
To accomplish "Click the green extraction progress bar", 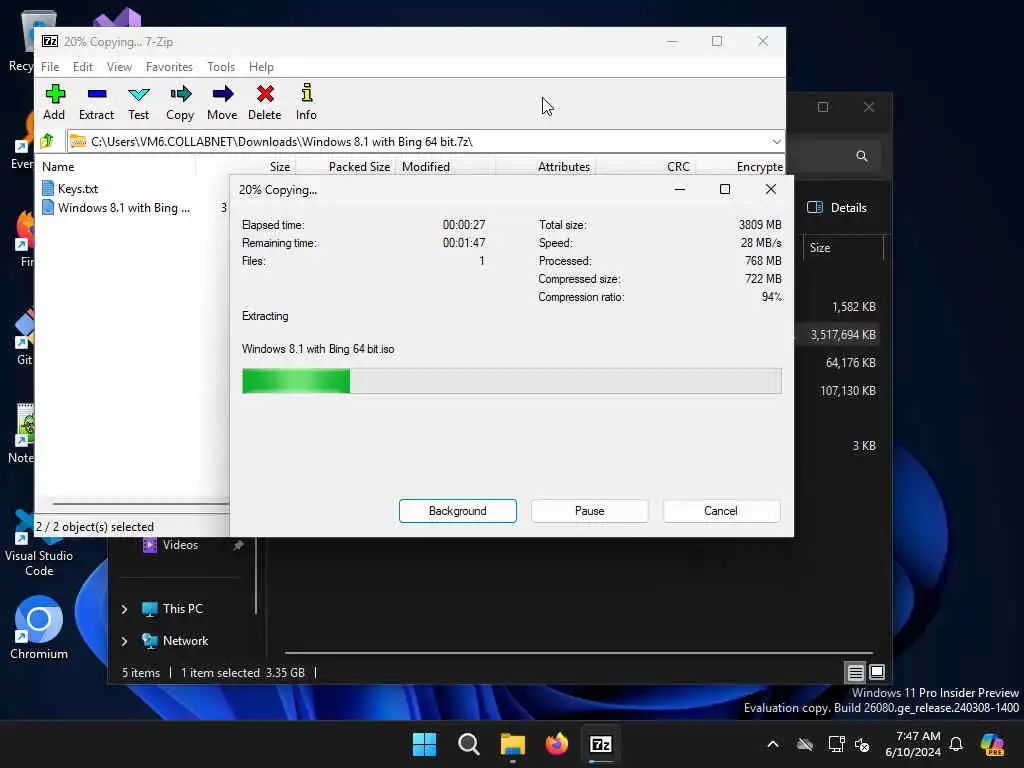I will point(511,381).
